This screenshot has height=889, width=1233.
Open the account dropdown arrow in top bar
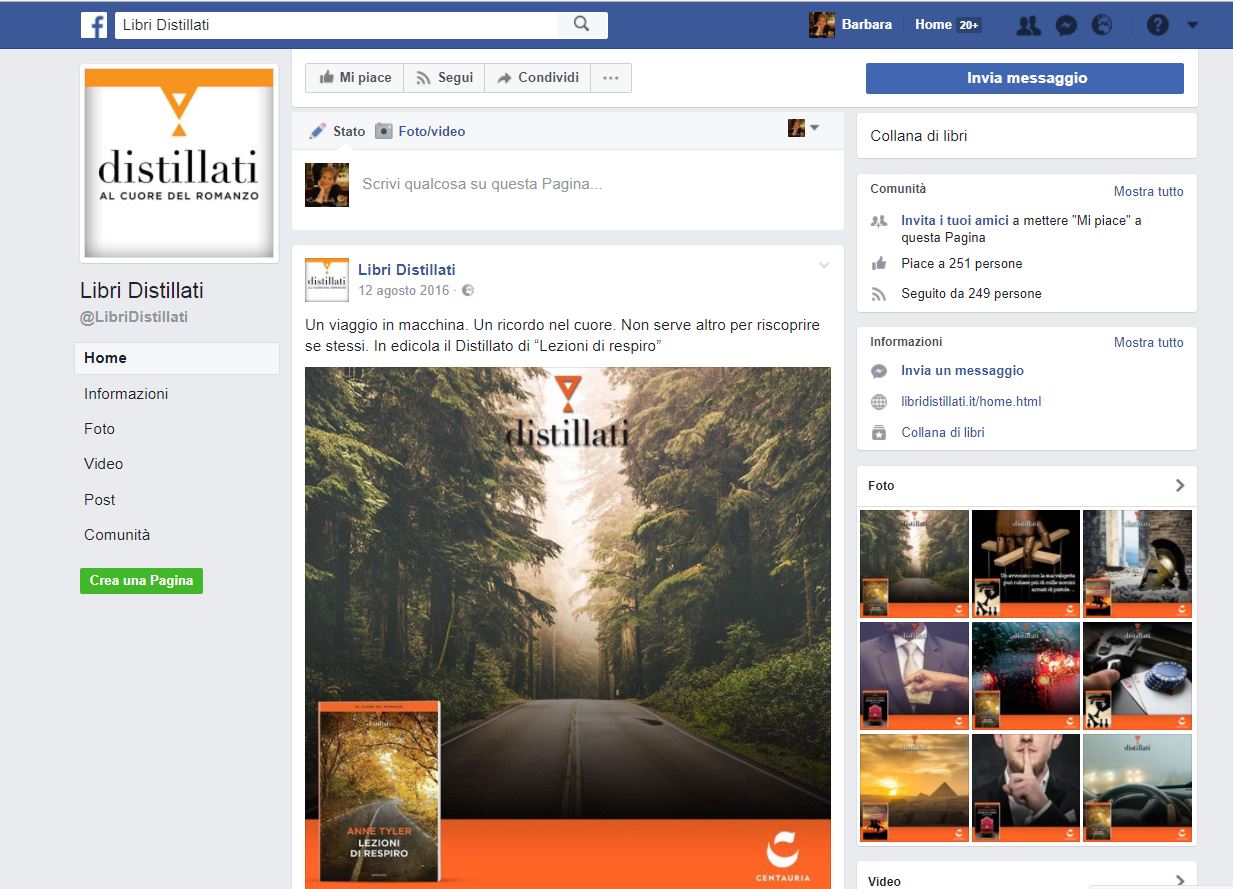1192,26
